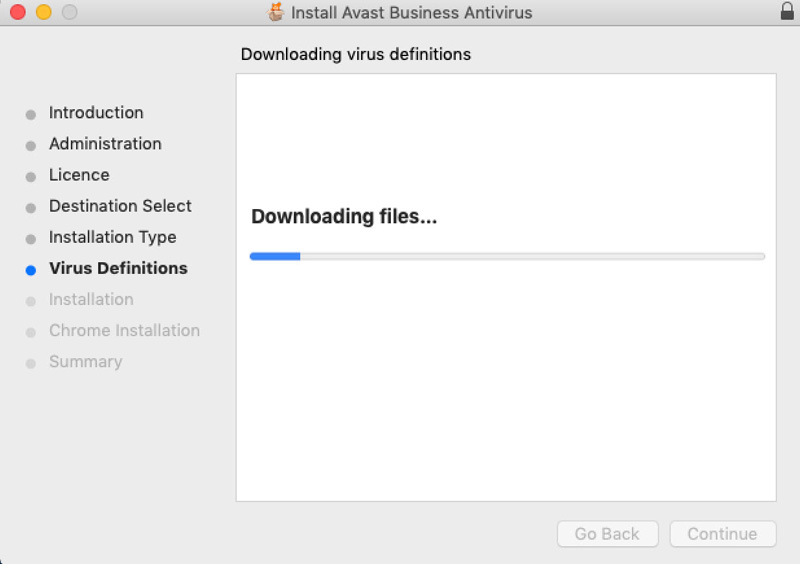Click the download progress bar

coord(507,256)
